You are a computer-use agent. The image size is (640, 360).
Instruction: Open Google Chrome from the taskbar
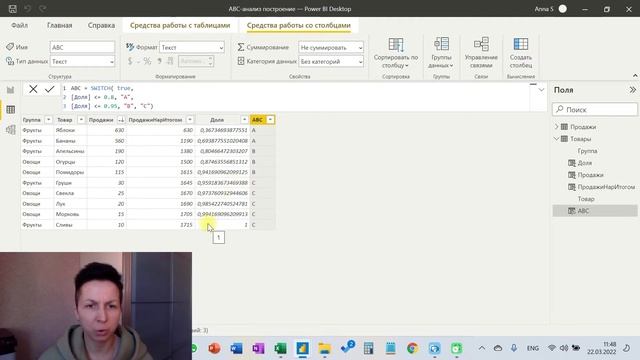click(412, 348)
